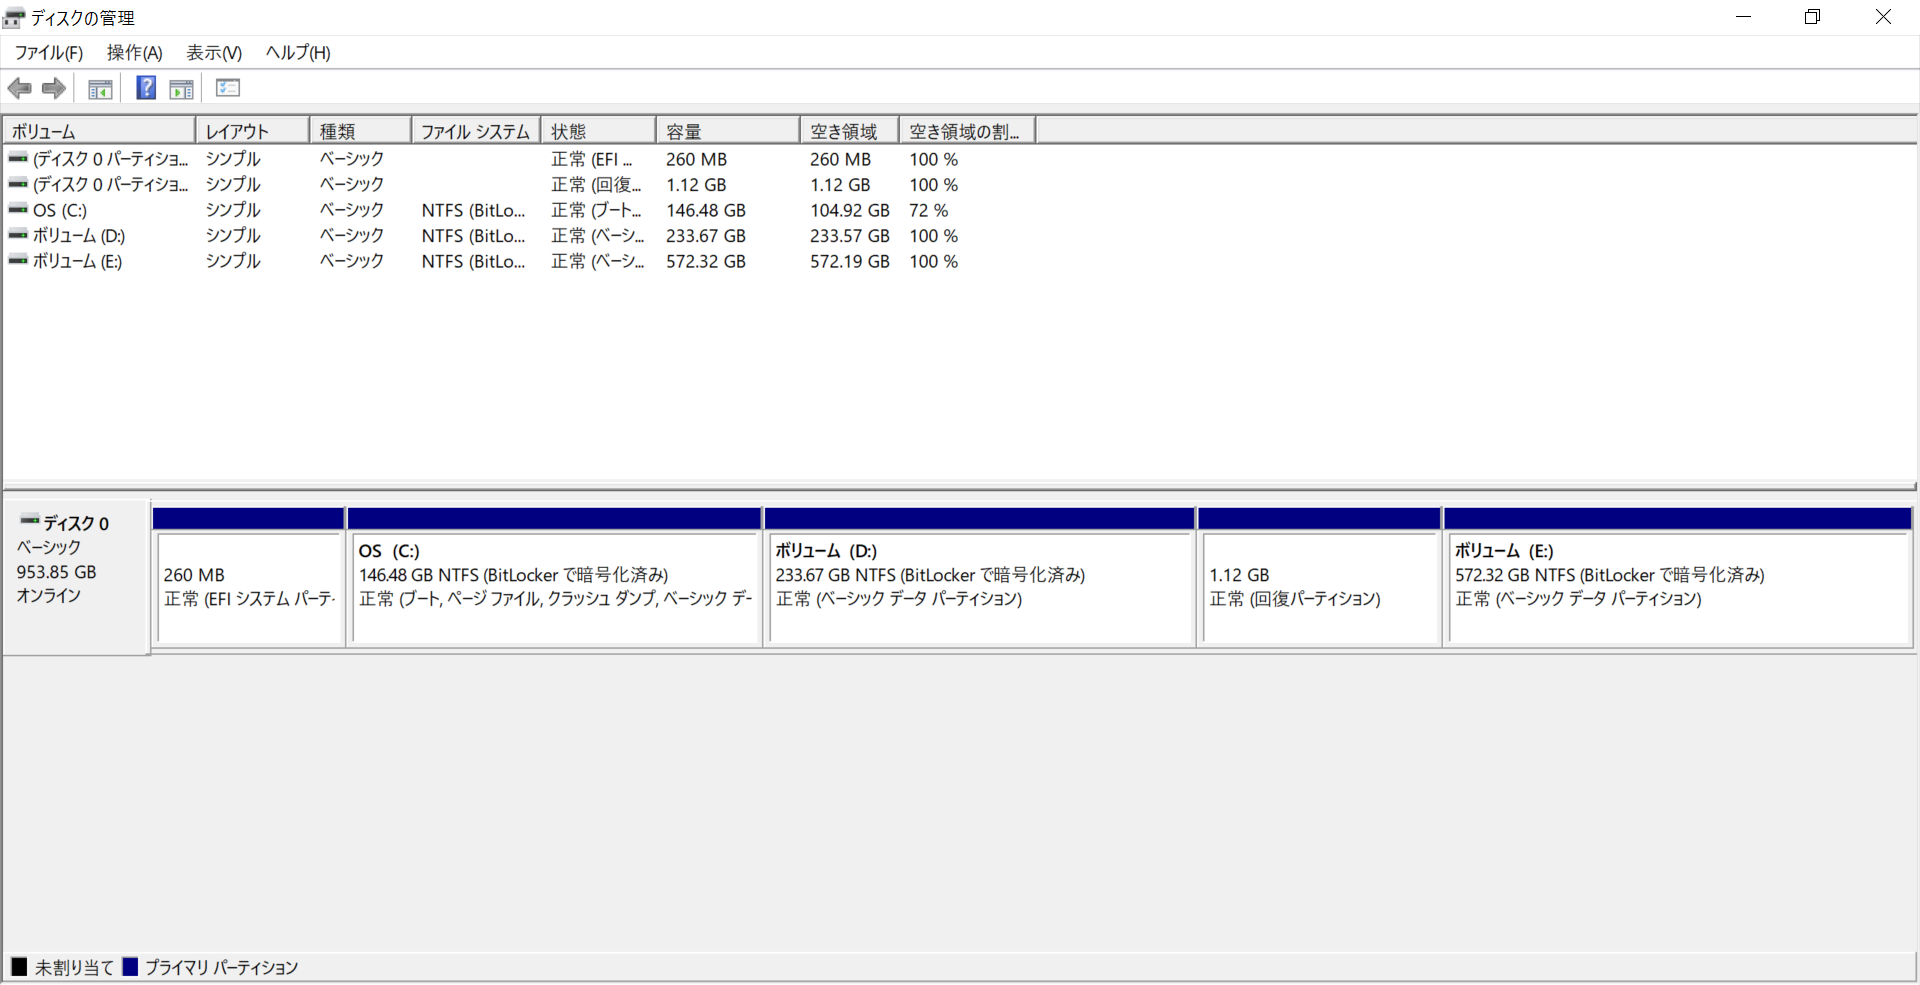Viewport: 1920px width, 985px height.
Task: Click the 正常 (ブート... status cell
Action: (x=597, y=211)
